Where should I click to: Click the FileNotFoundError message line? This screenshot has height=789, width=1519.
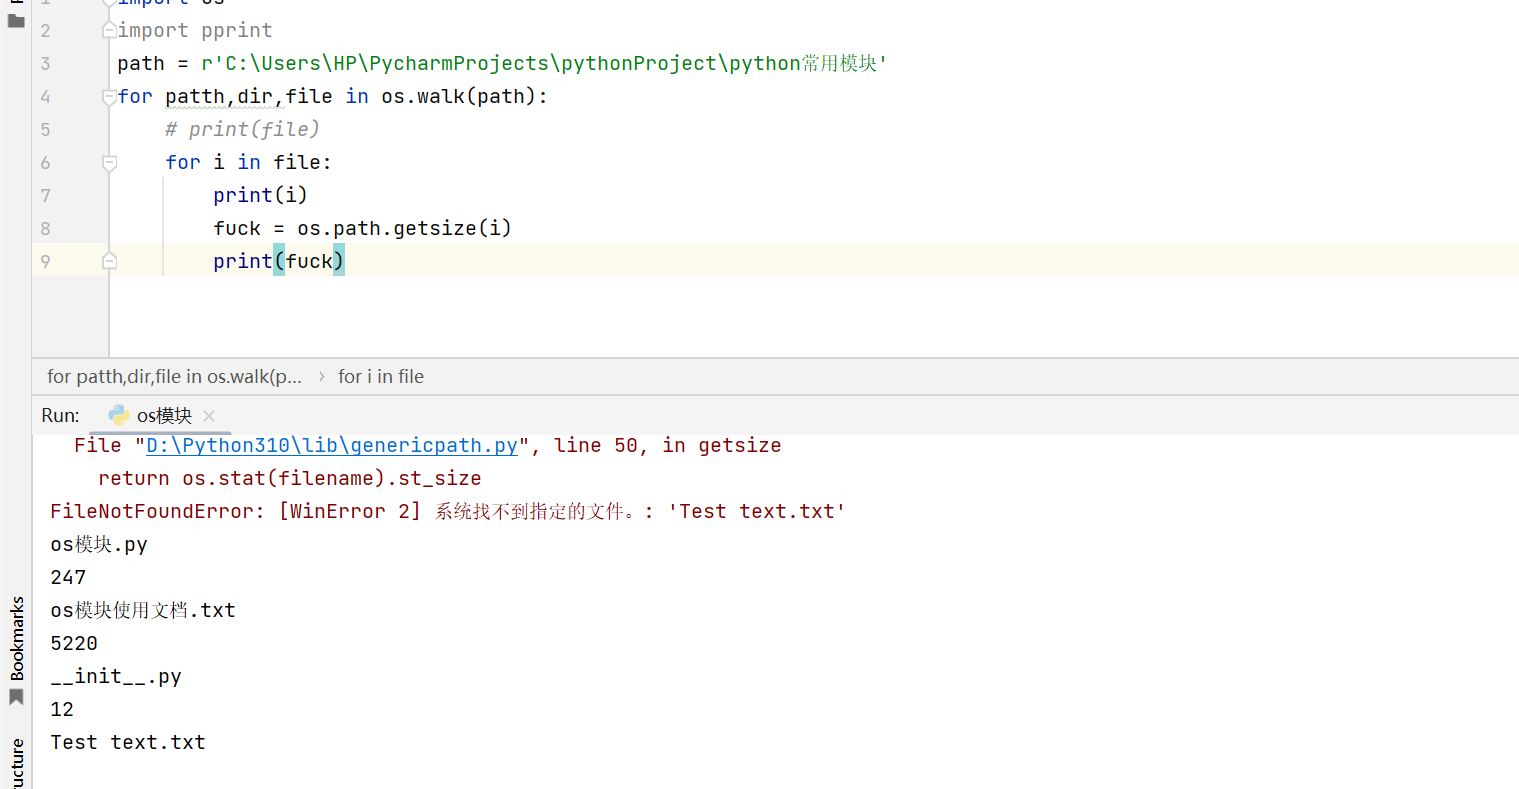(x=448, y=511)
